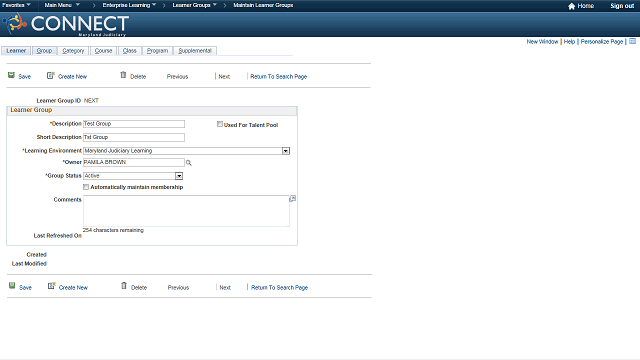
Task: Open the New Window link
Action: 542,42
